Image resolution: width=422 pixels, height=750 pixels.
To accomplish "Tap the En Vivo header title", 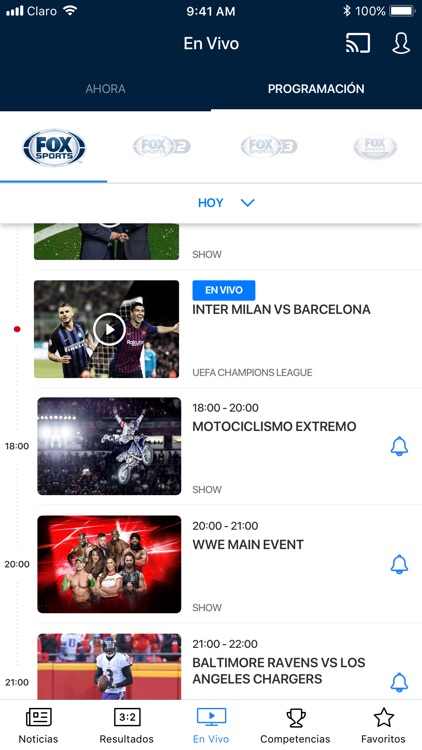I will 211,44.
